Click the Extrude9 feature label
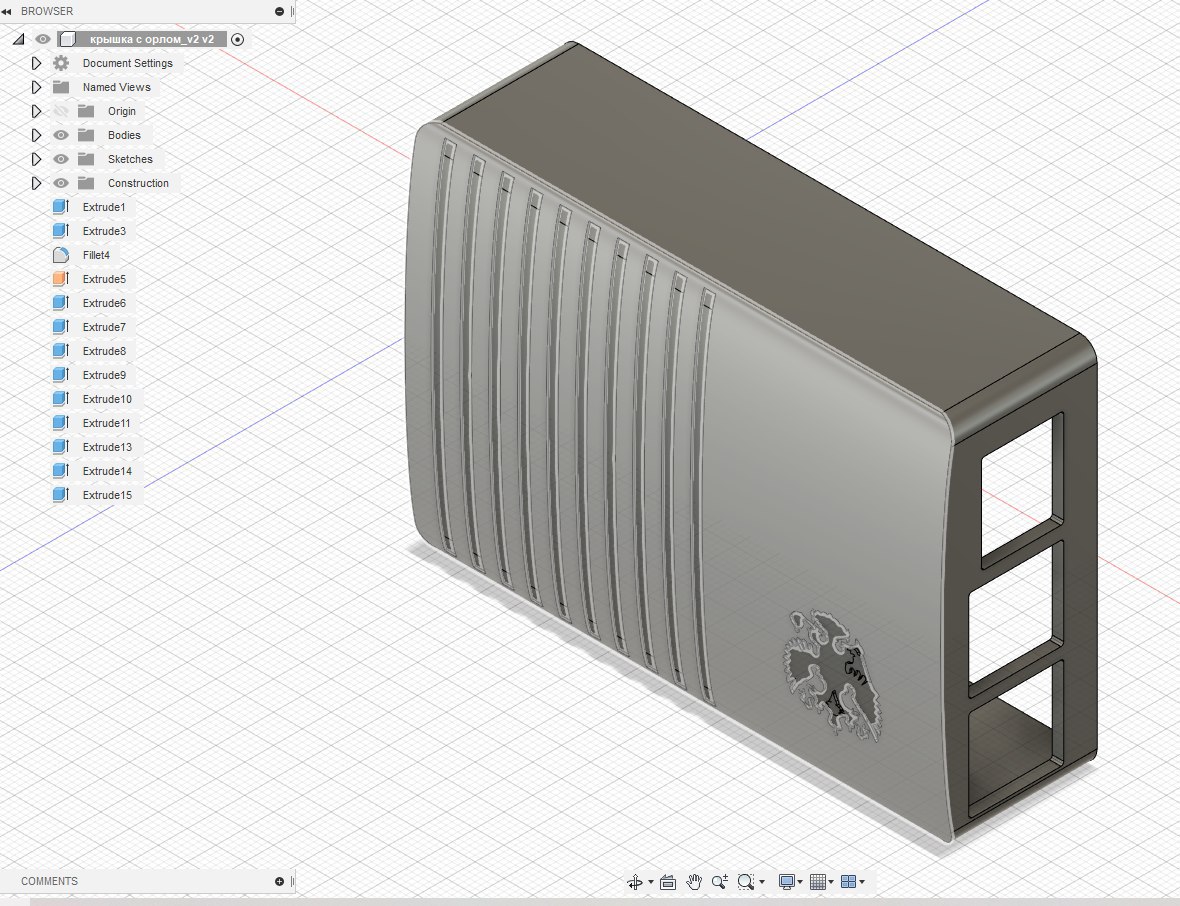 click(x=104, y=375)
